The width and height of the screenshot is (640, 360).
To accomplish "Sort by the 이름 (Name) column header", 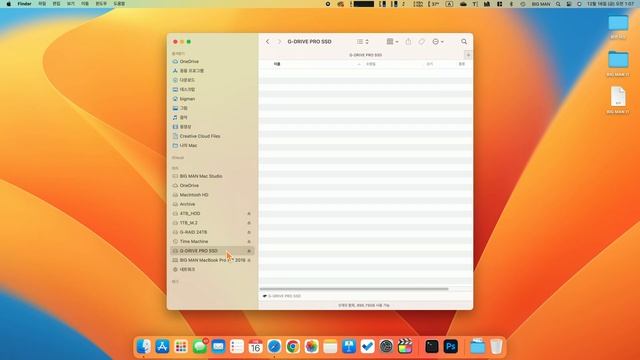I will click(277, 64).
